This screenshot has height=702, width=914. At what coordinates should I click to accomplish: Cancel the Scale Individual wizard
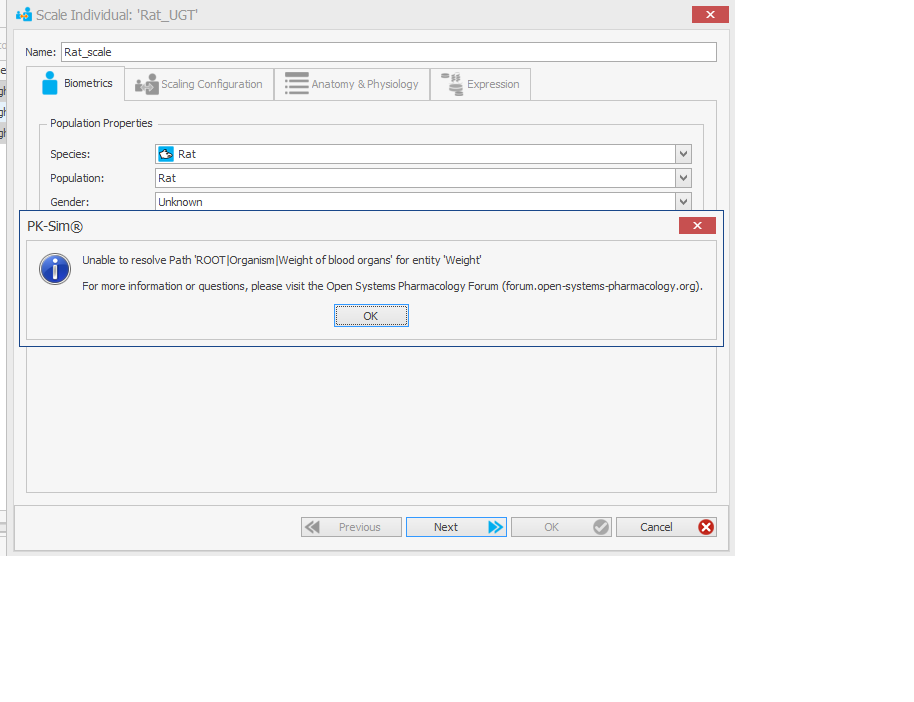666,527
